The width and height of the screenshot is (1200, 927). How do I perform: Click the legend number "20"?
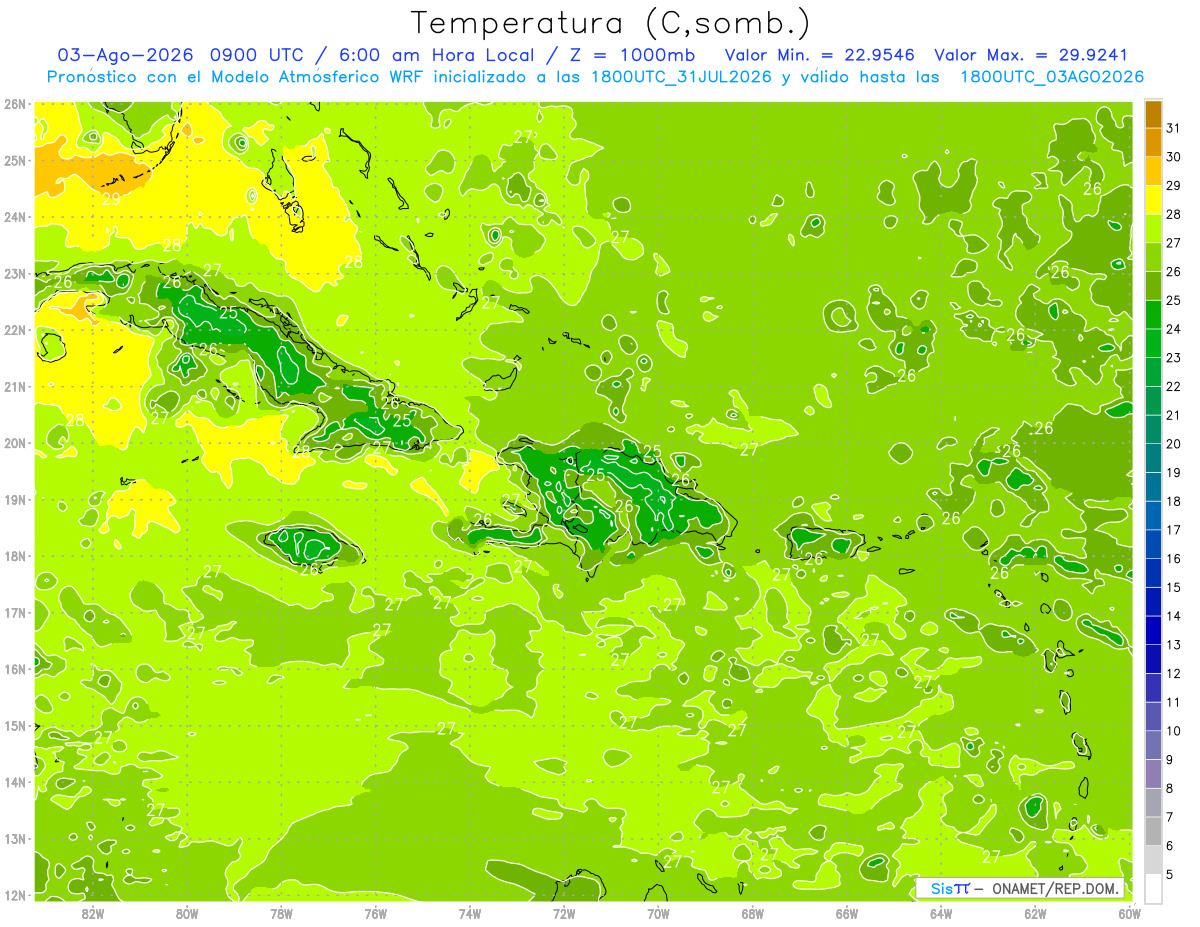coord(1174,444)
